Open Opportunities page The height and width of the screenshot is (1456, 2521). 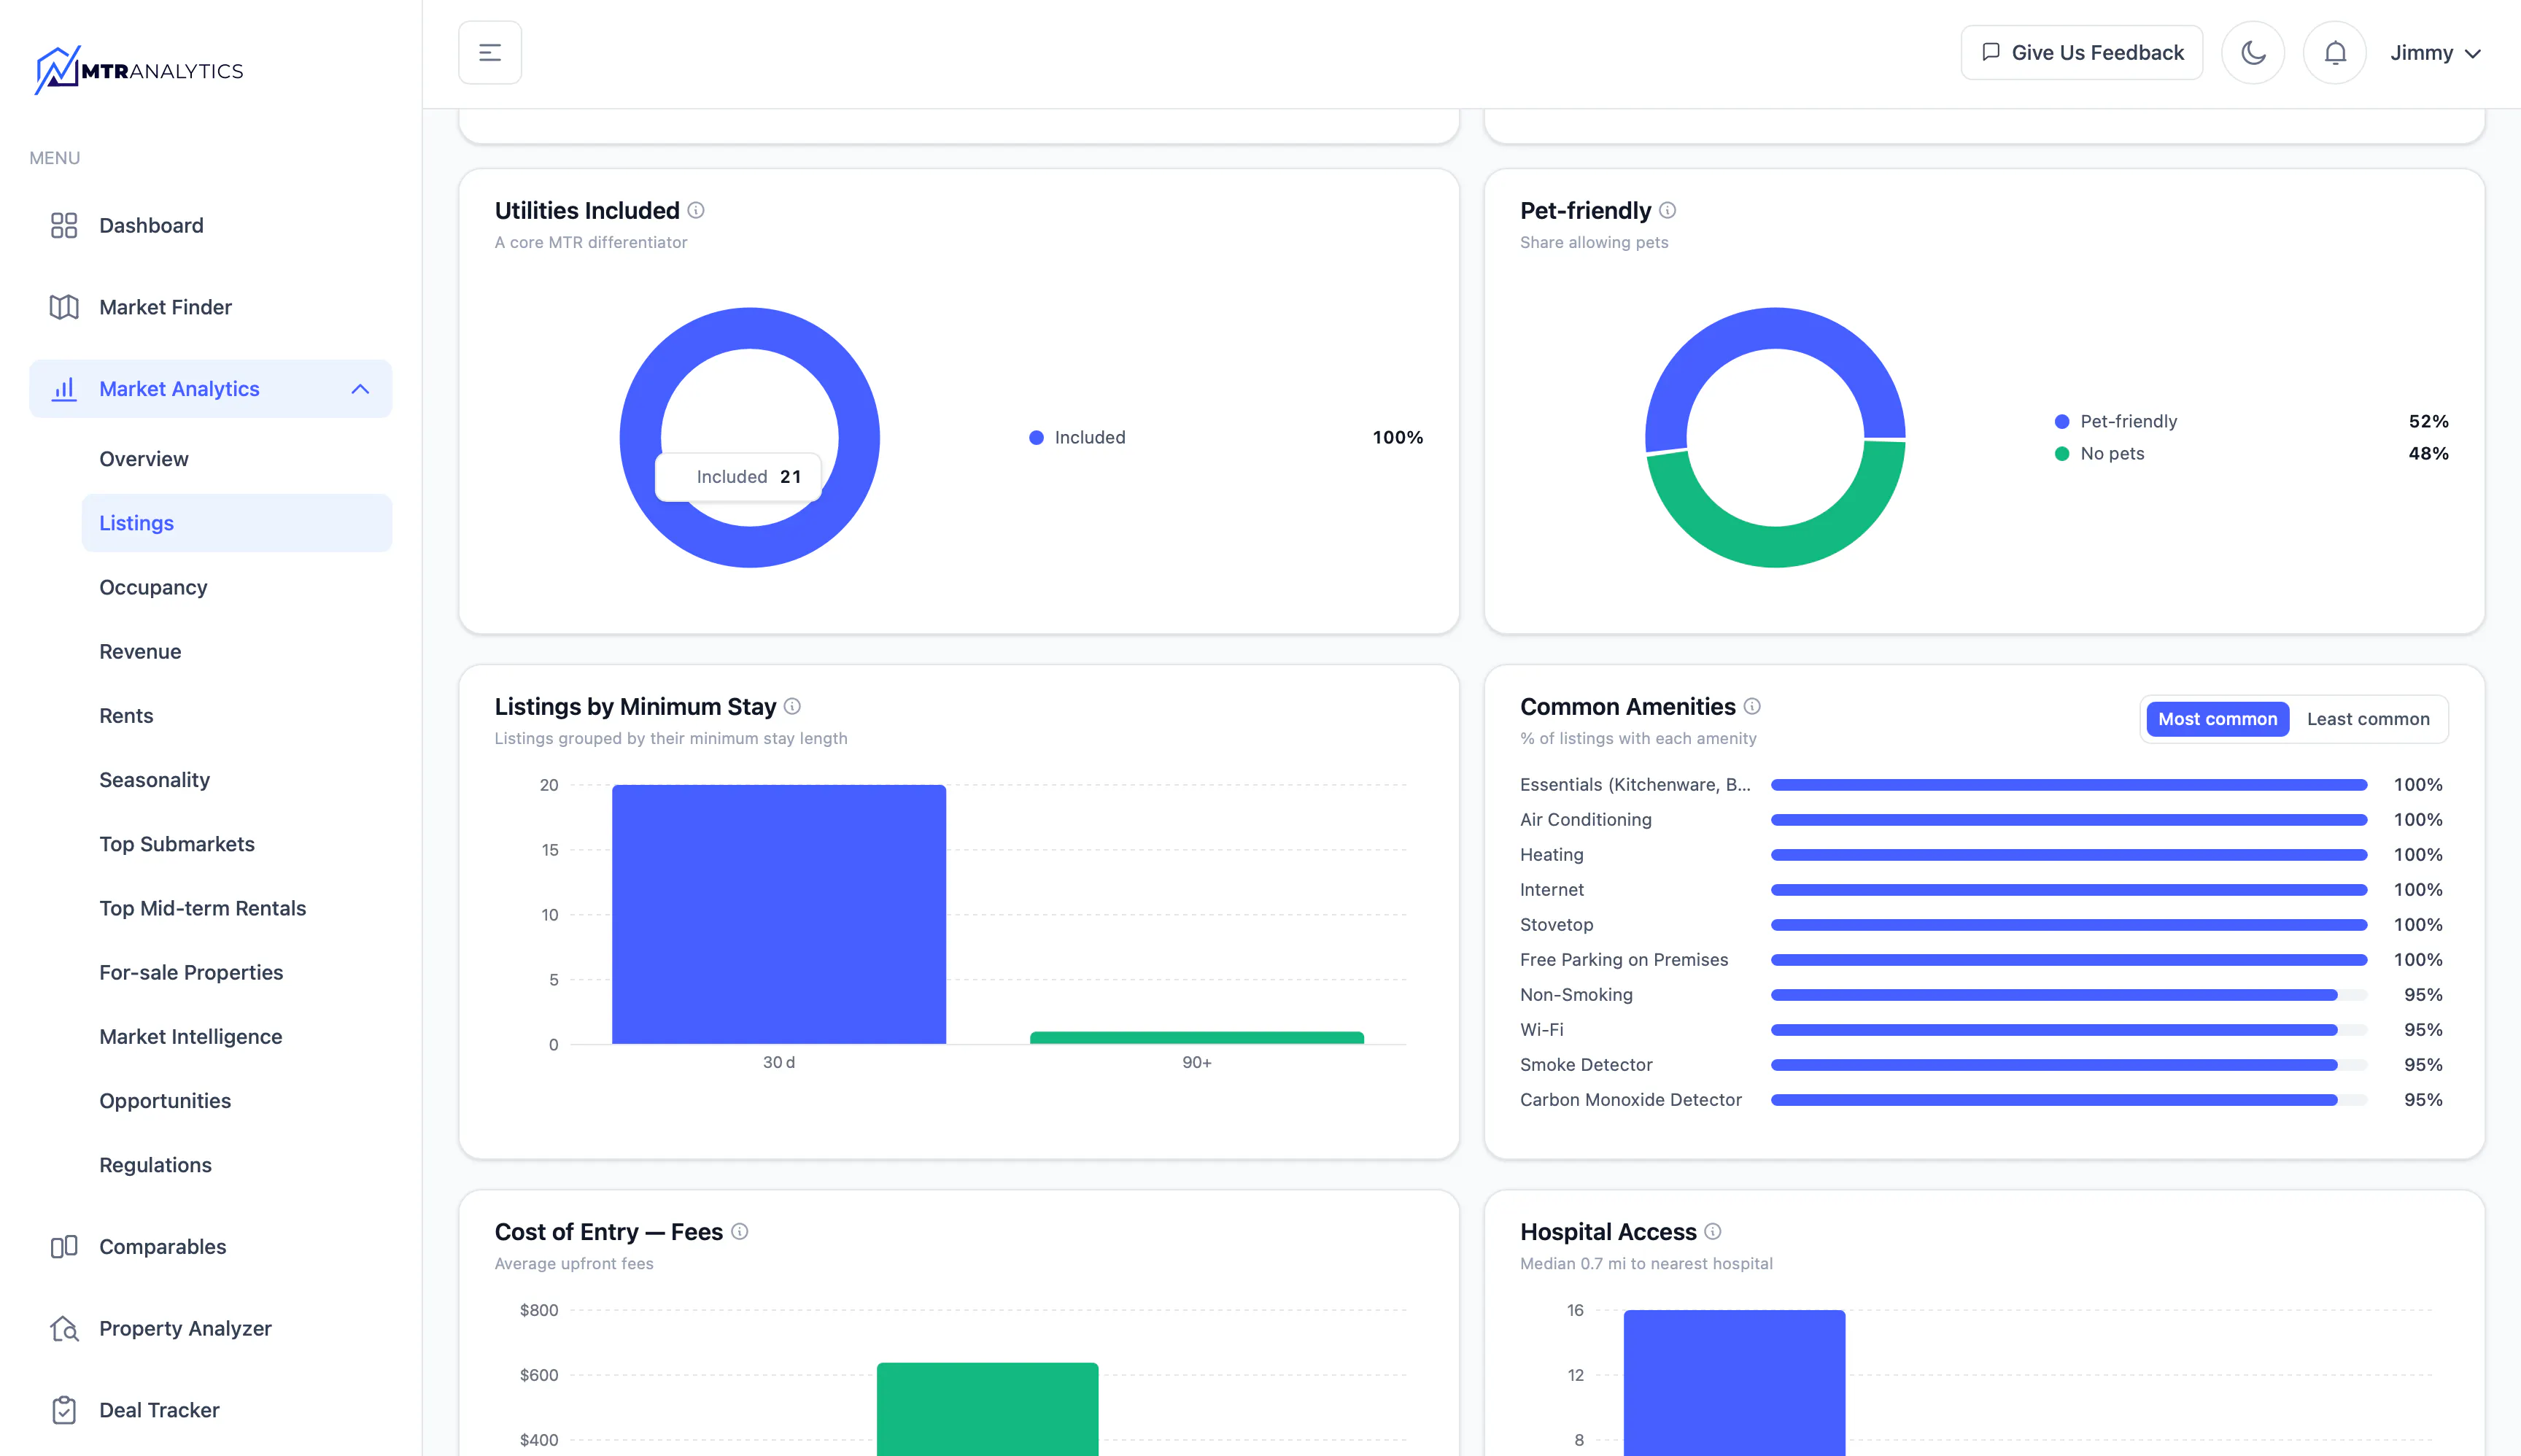(x=165, y=1101)
